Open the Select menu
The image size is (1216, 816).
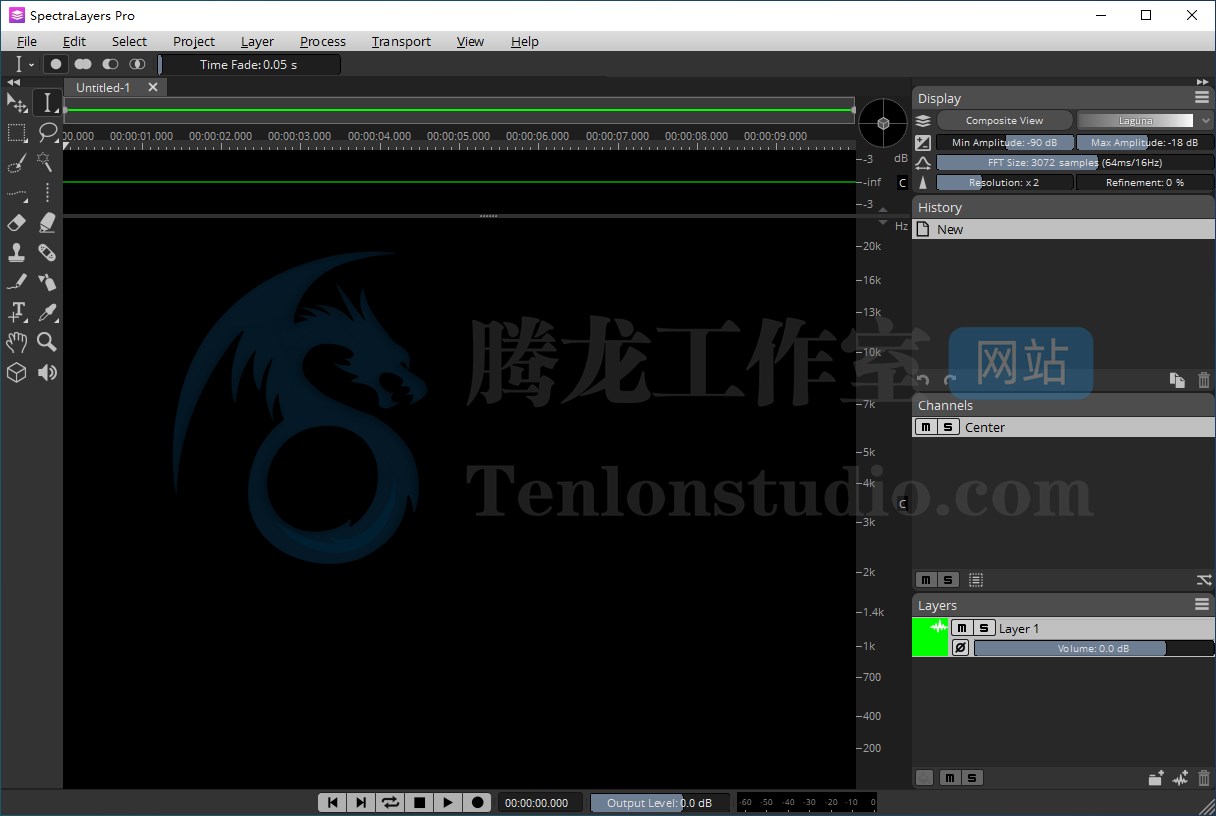coord(129,41)
